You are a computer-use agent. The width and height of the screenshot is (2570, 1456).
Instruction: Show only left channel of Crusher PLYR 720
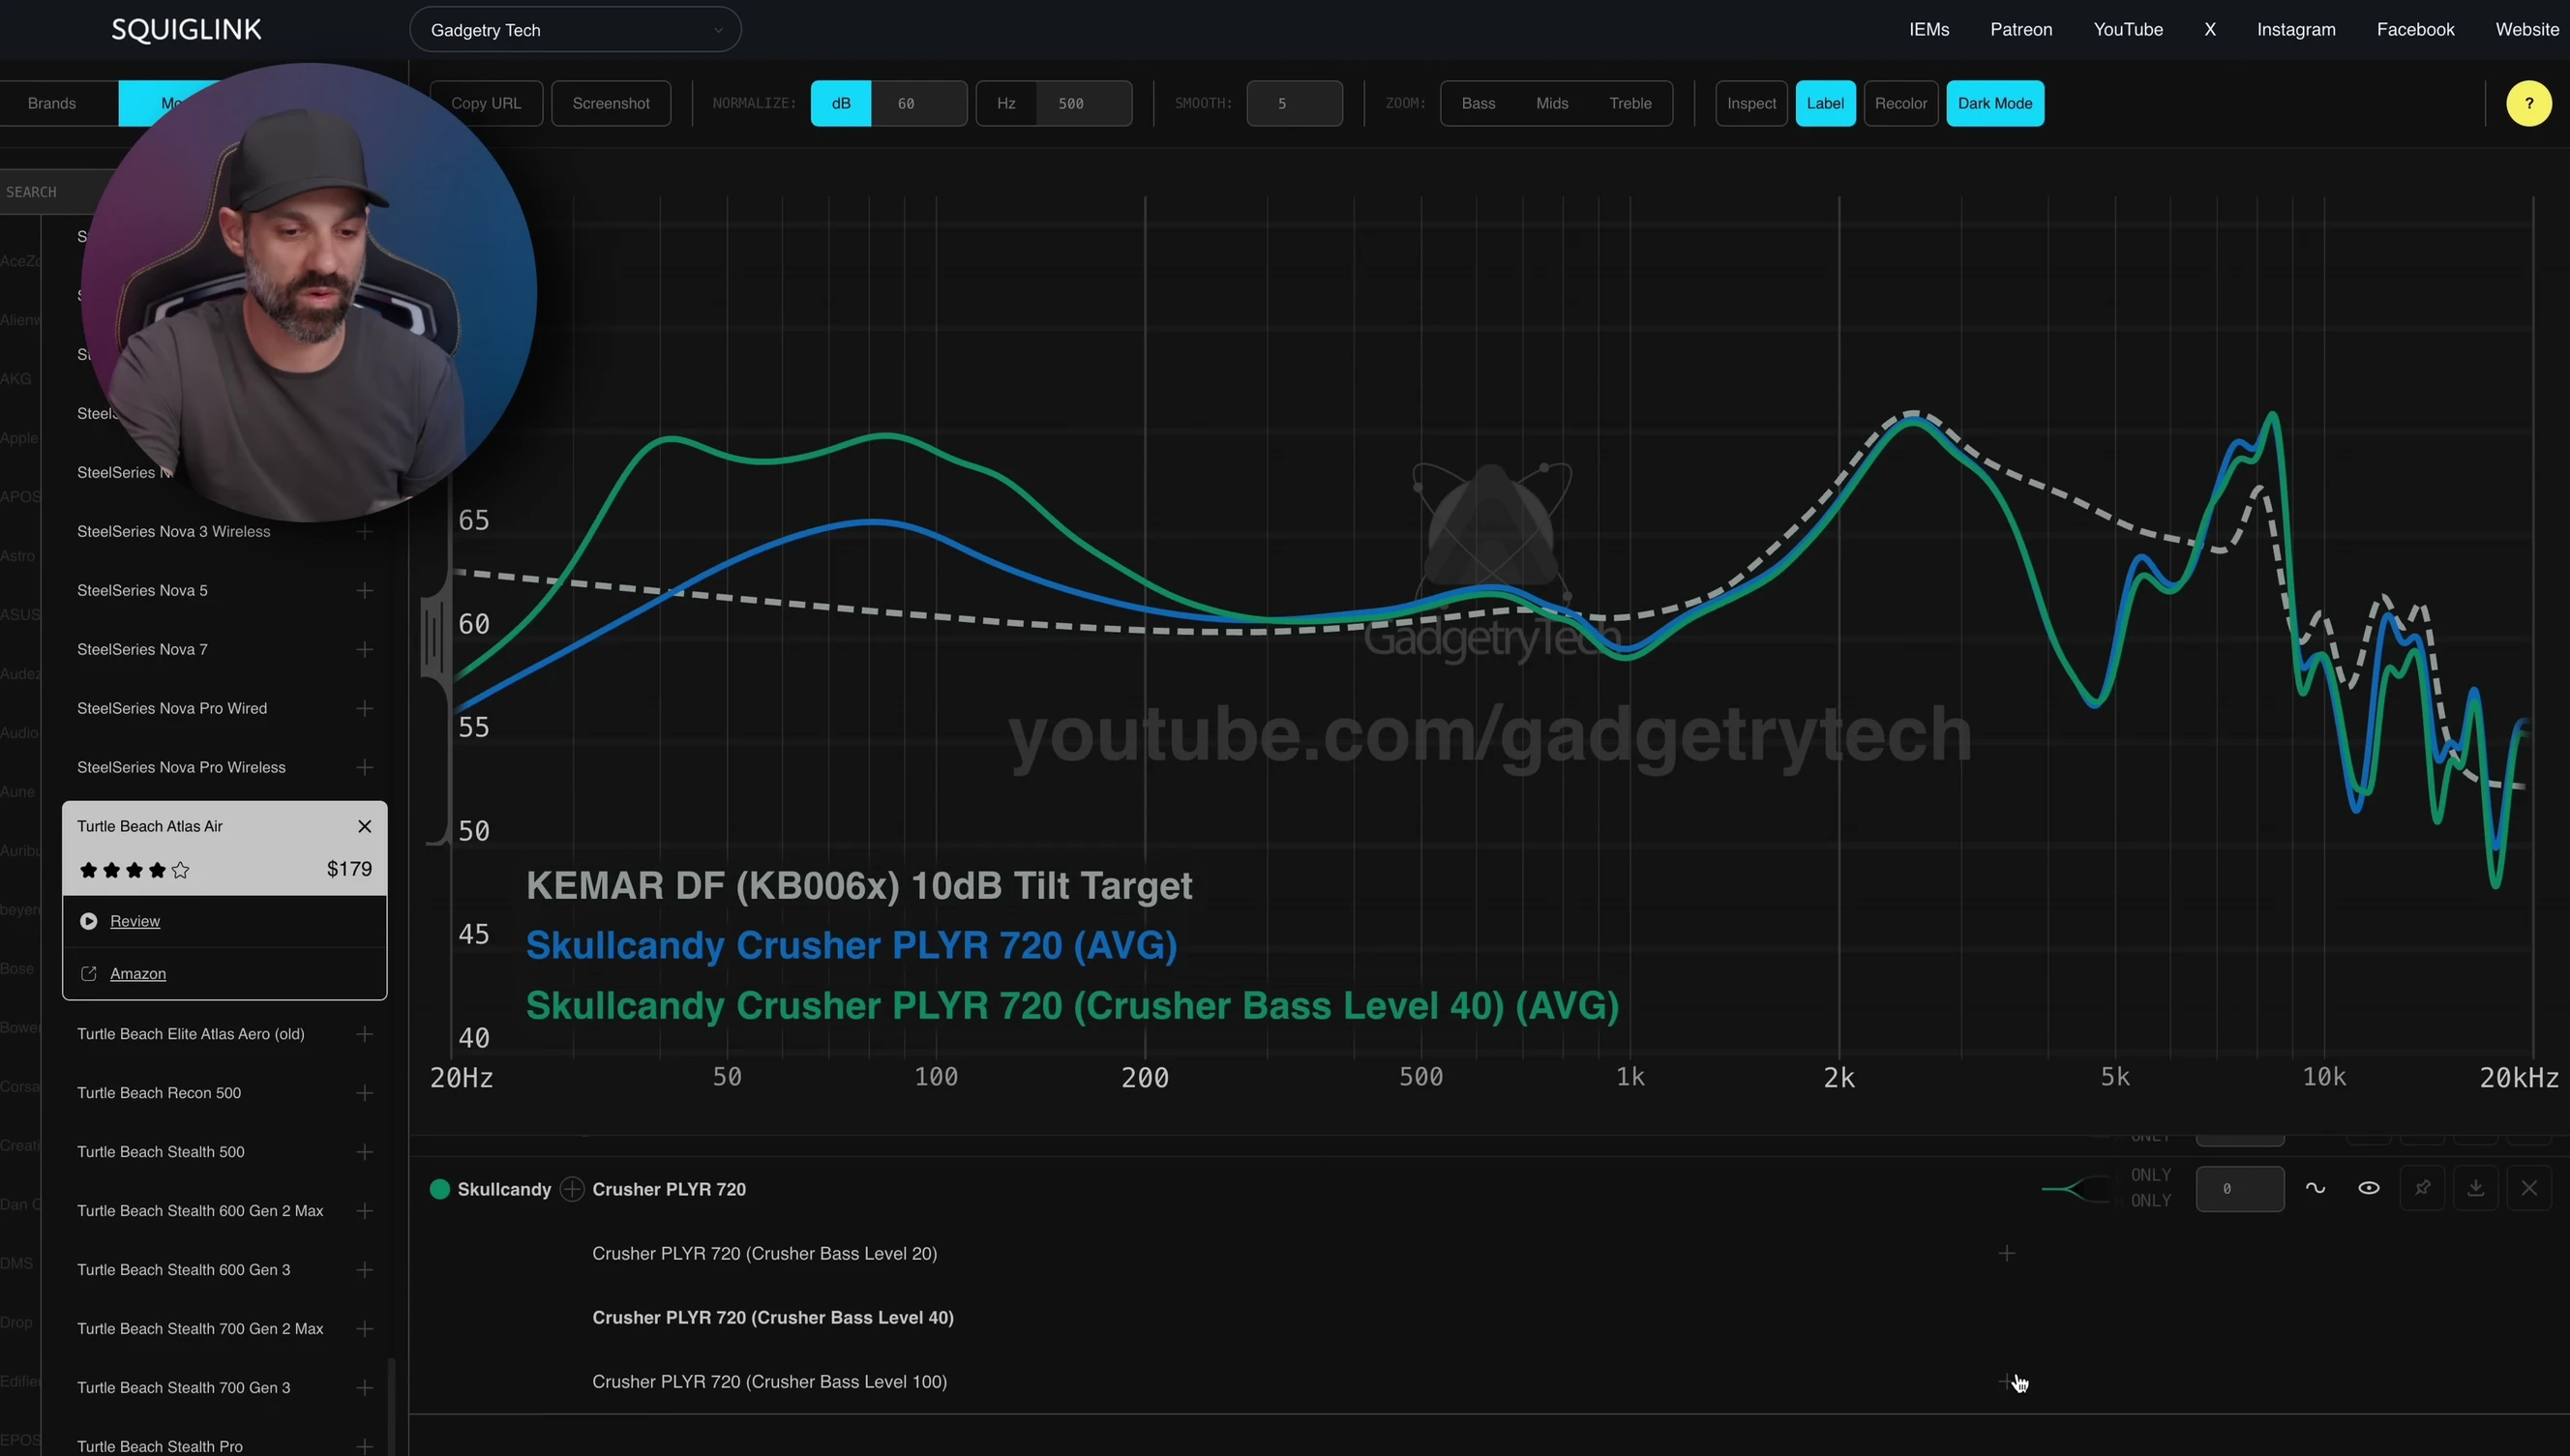pyautogui.click(x=2150, y=1174)
